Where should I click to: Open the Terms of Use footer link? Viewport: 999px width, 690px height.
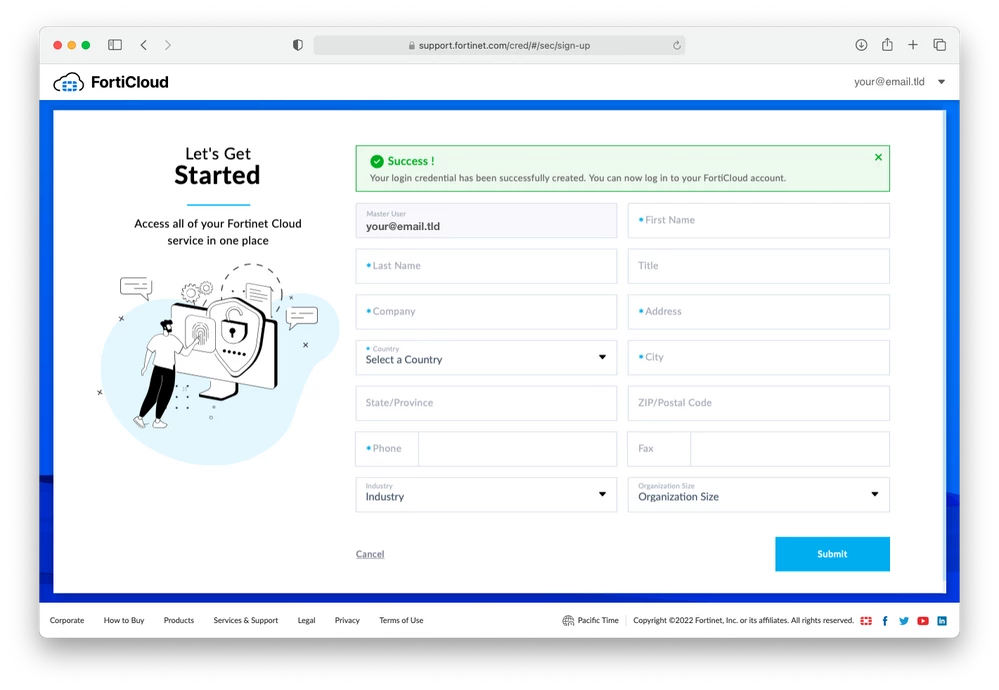point(401,621)
